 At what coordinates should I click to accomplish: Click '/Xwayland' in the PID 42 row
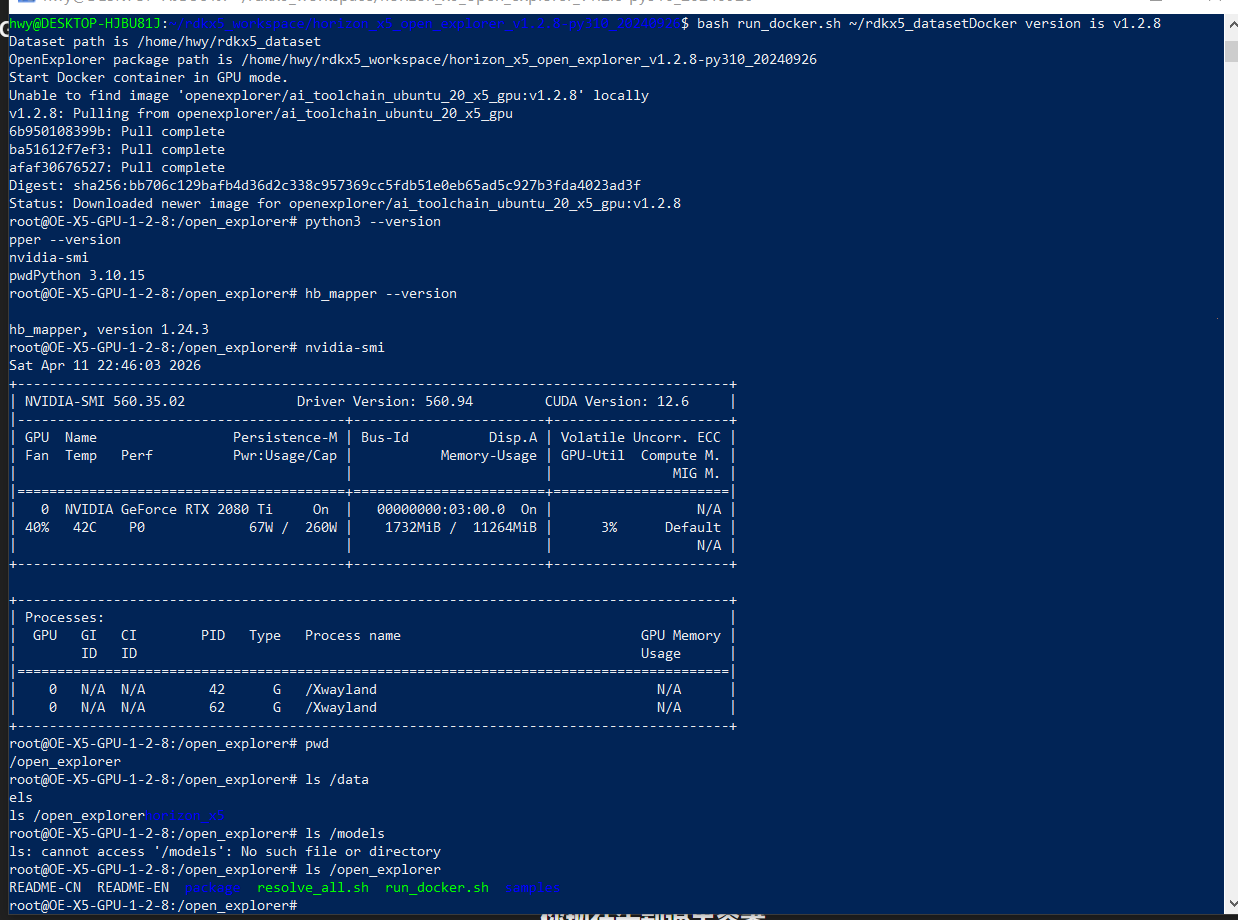point(341,689)
